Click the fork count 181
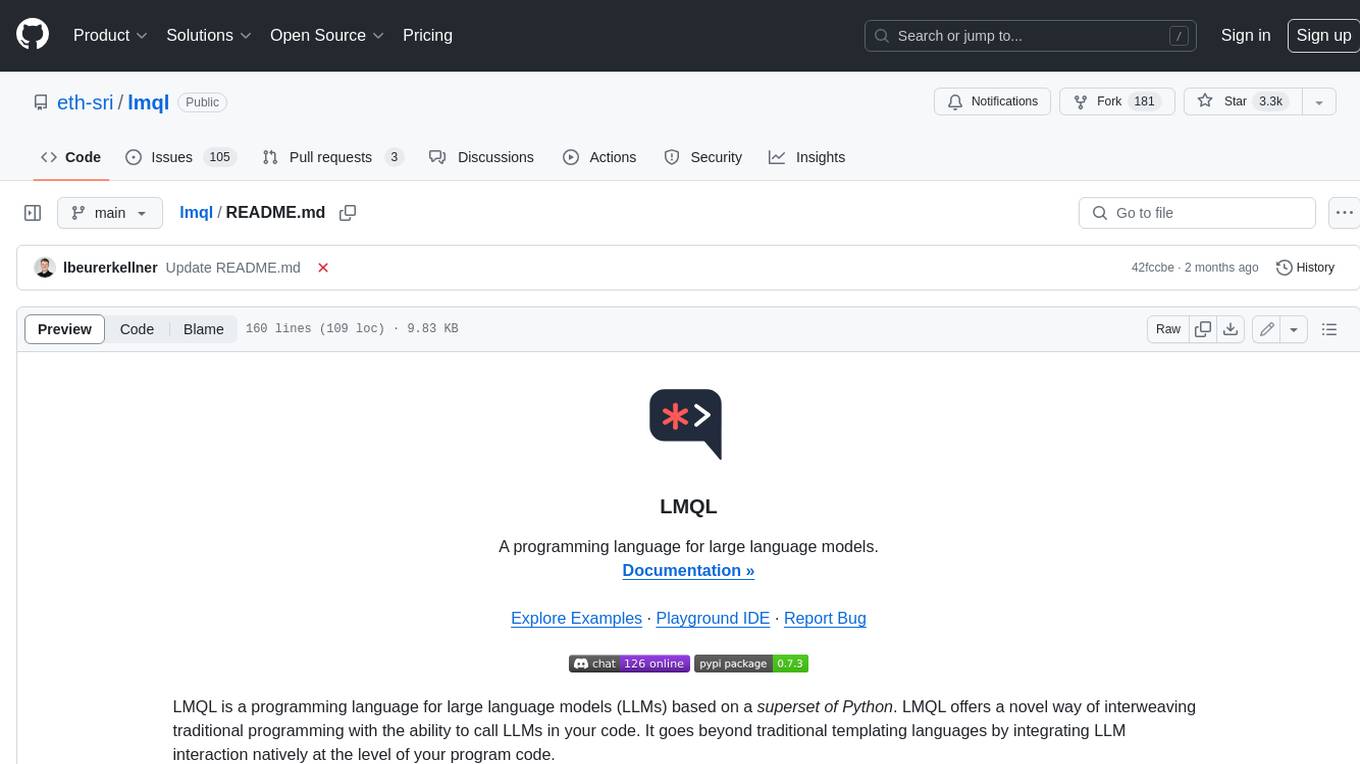 [1144, 102]
